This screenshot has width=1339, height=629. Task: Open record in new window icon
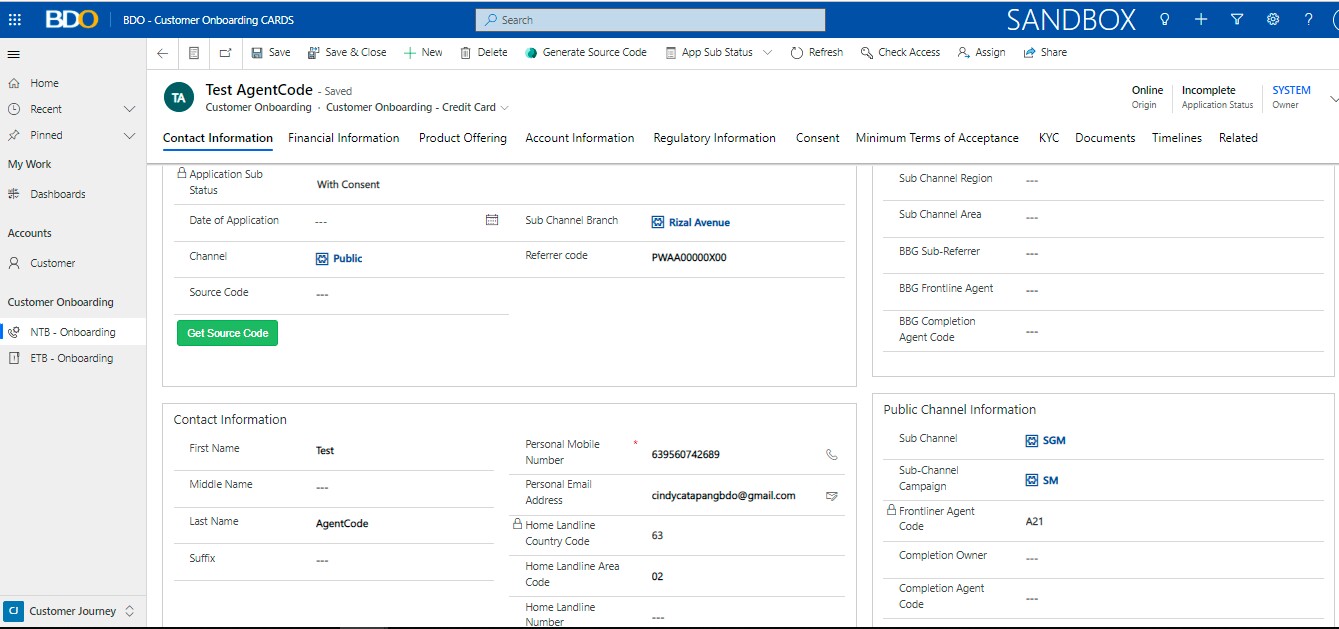pyautogui.click(x=225, y=53)
